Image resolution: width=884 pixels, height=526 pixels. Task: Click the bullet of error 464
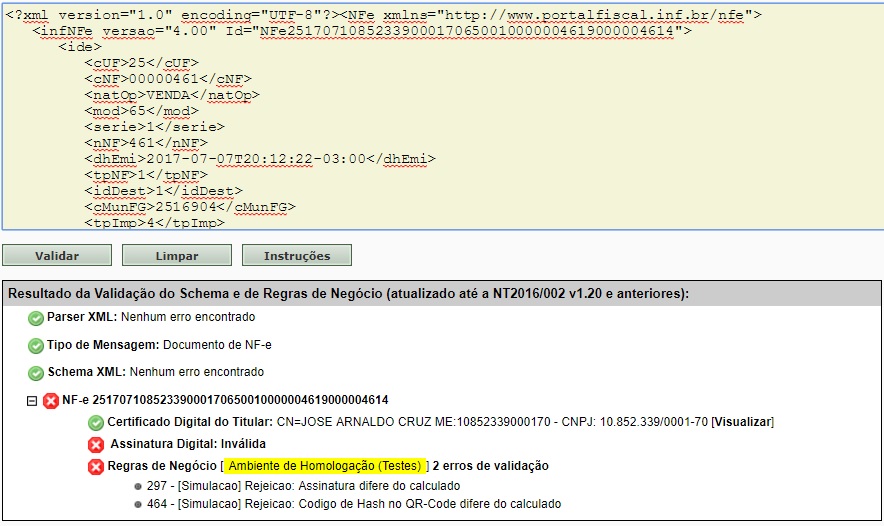click(x=138, y=505)
